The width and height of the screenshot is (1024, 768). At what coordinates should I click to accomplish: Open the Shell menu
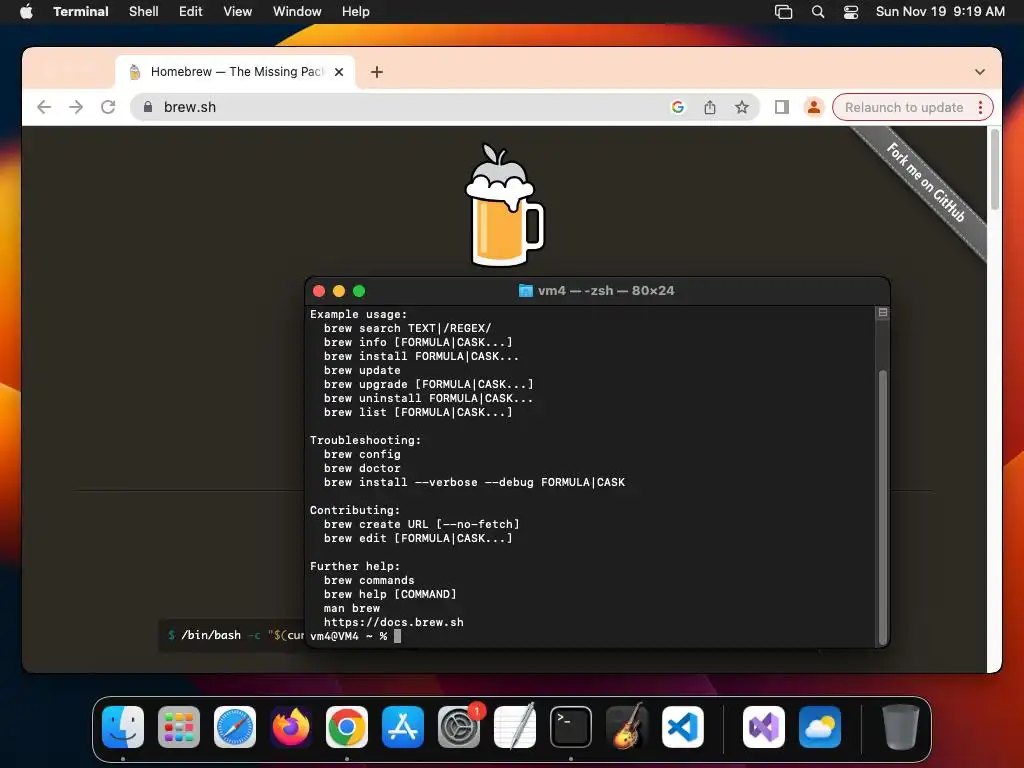tap(143, 11)
